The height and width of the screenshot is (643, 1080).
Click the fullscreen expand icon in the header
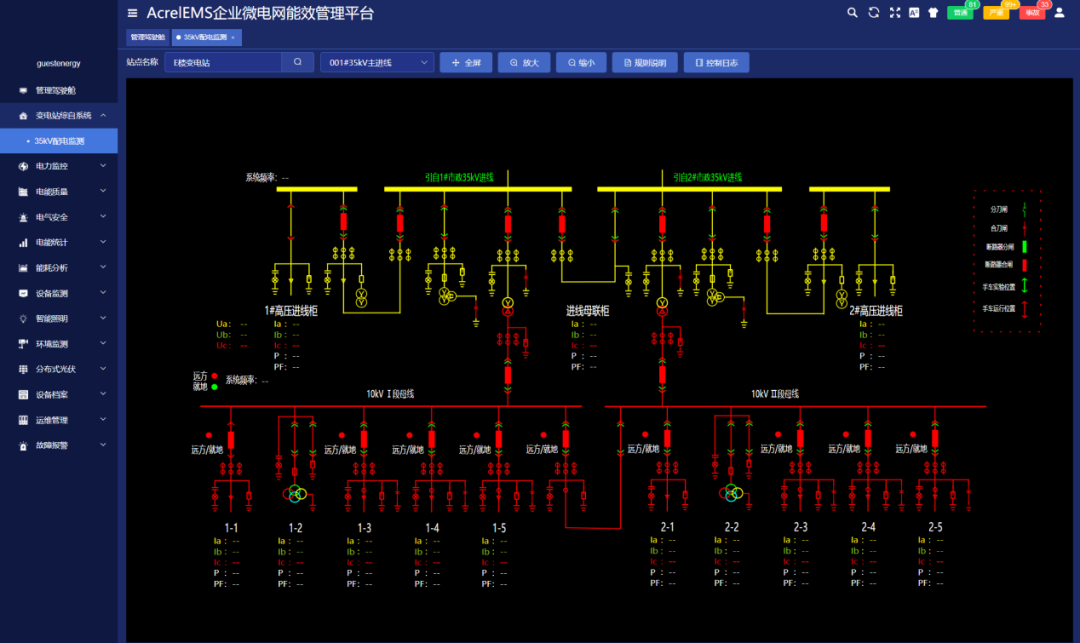tap(894, 12)
